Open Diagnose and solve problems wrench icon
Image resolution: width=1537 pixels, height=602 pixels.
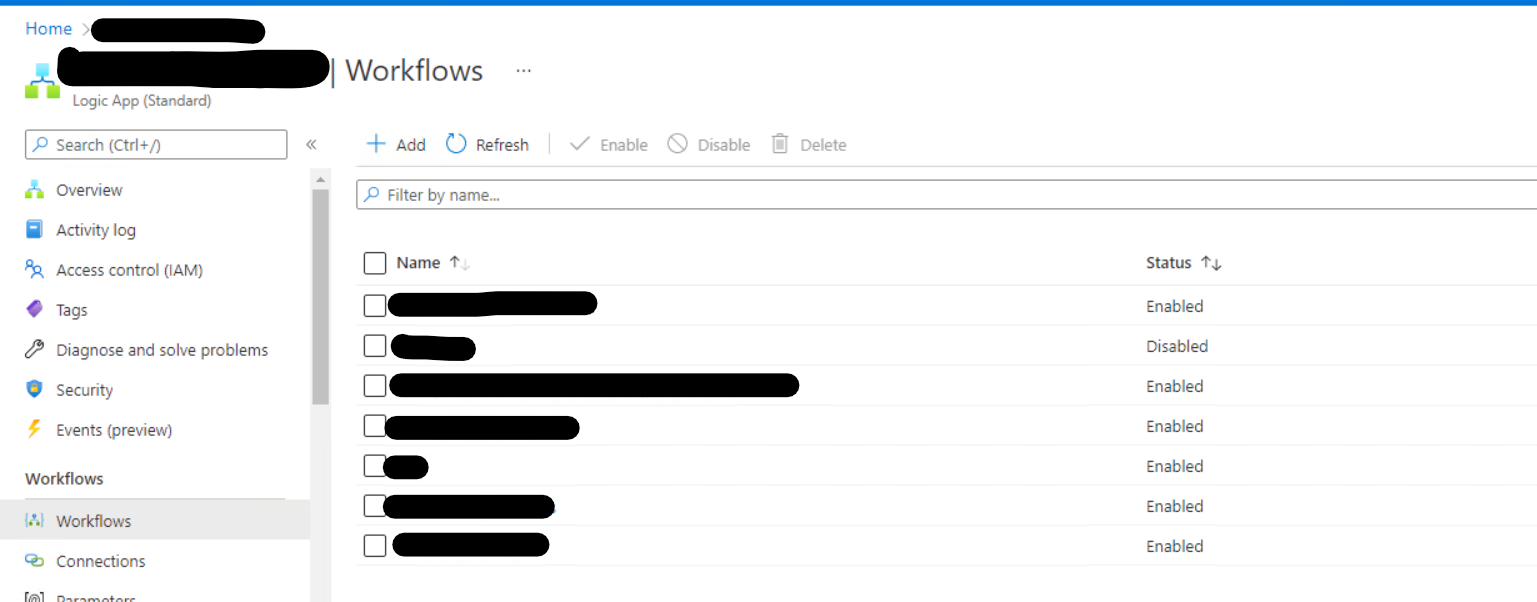click(x=35, y=350)
